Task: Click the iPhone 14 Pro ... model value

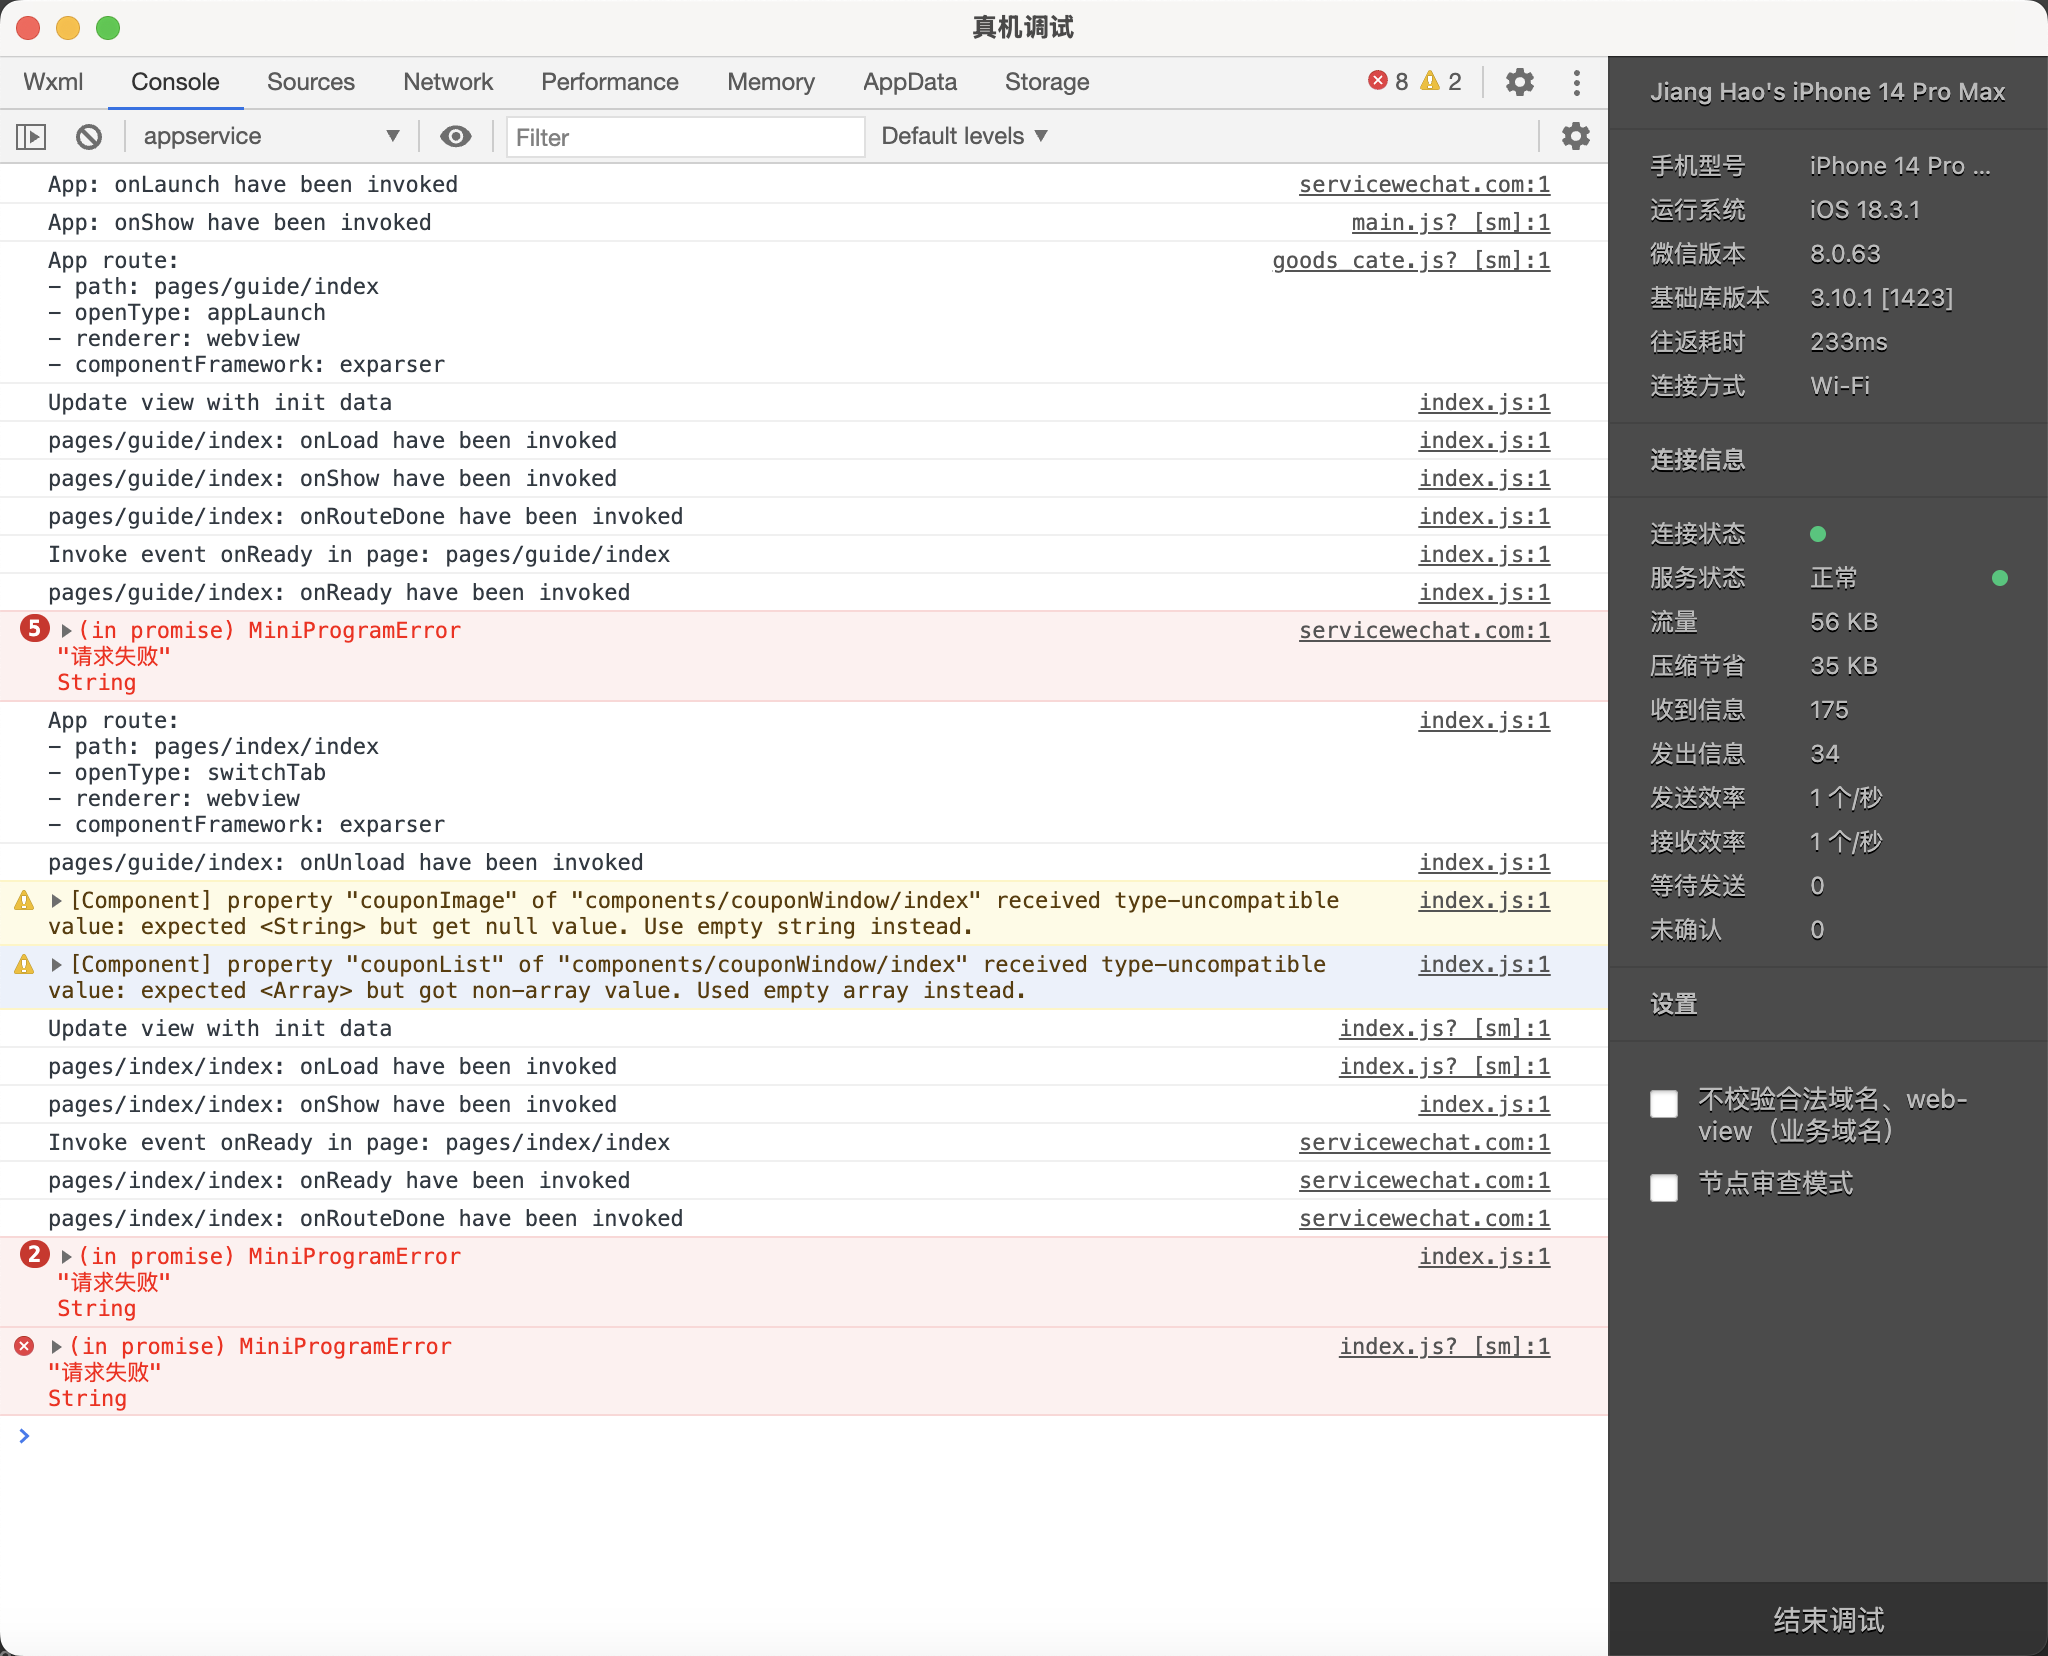Action: tap(1899, 166)
